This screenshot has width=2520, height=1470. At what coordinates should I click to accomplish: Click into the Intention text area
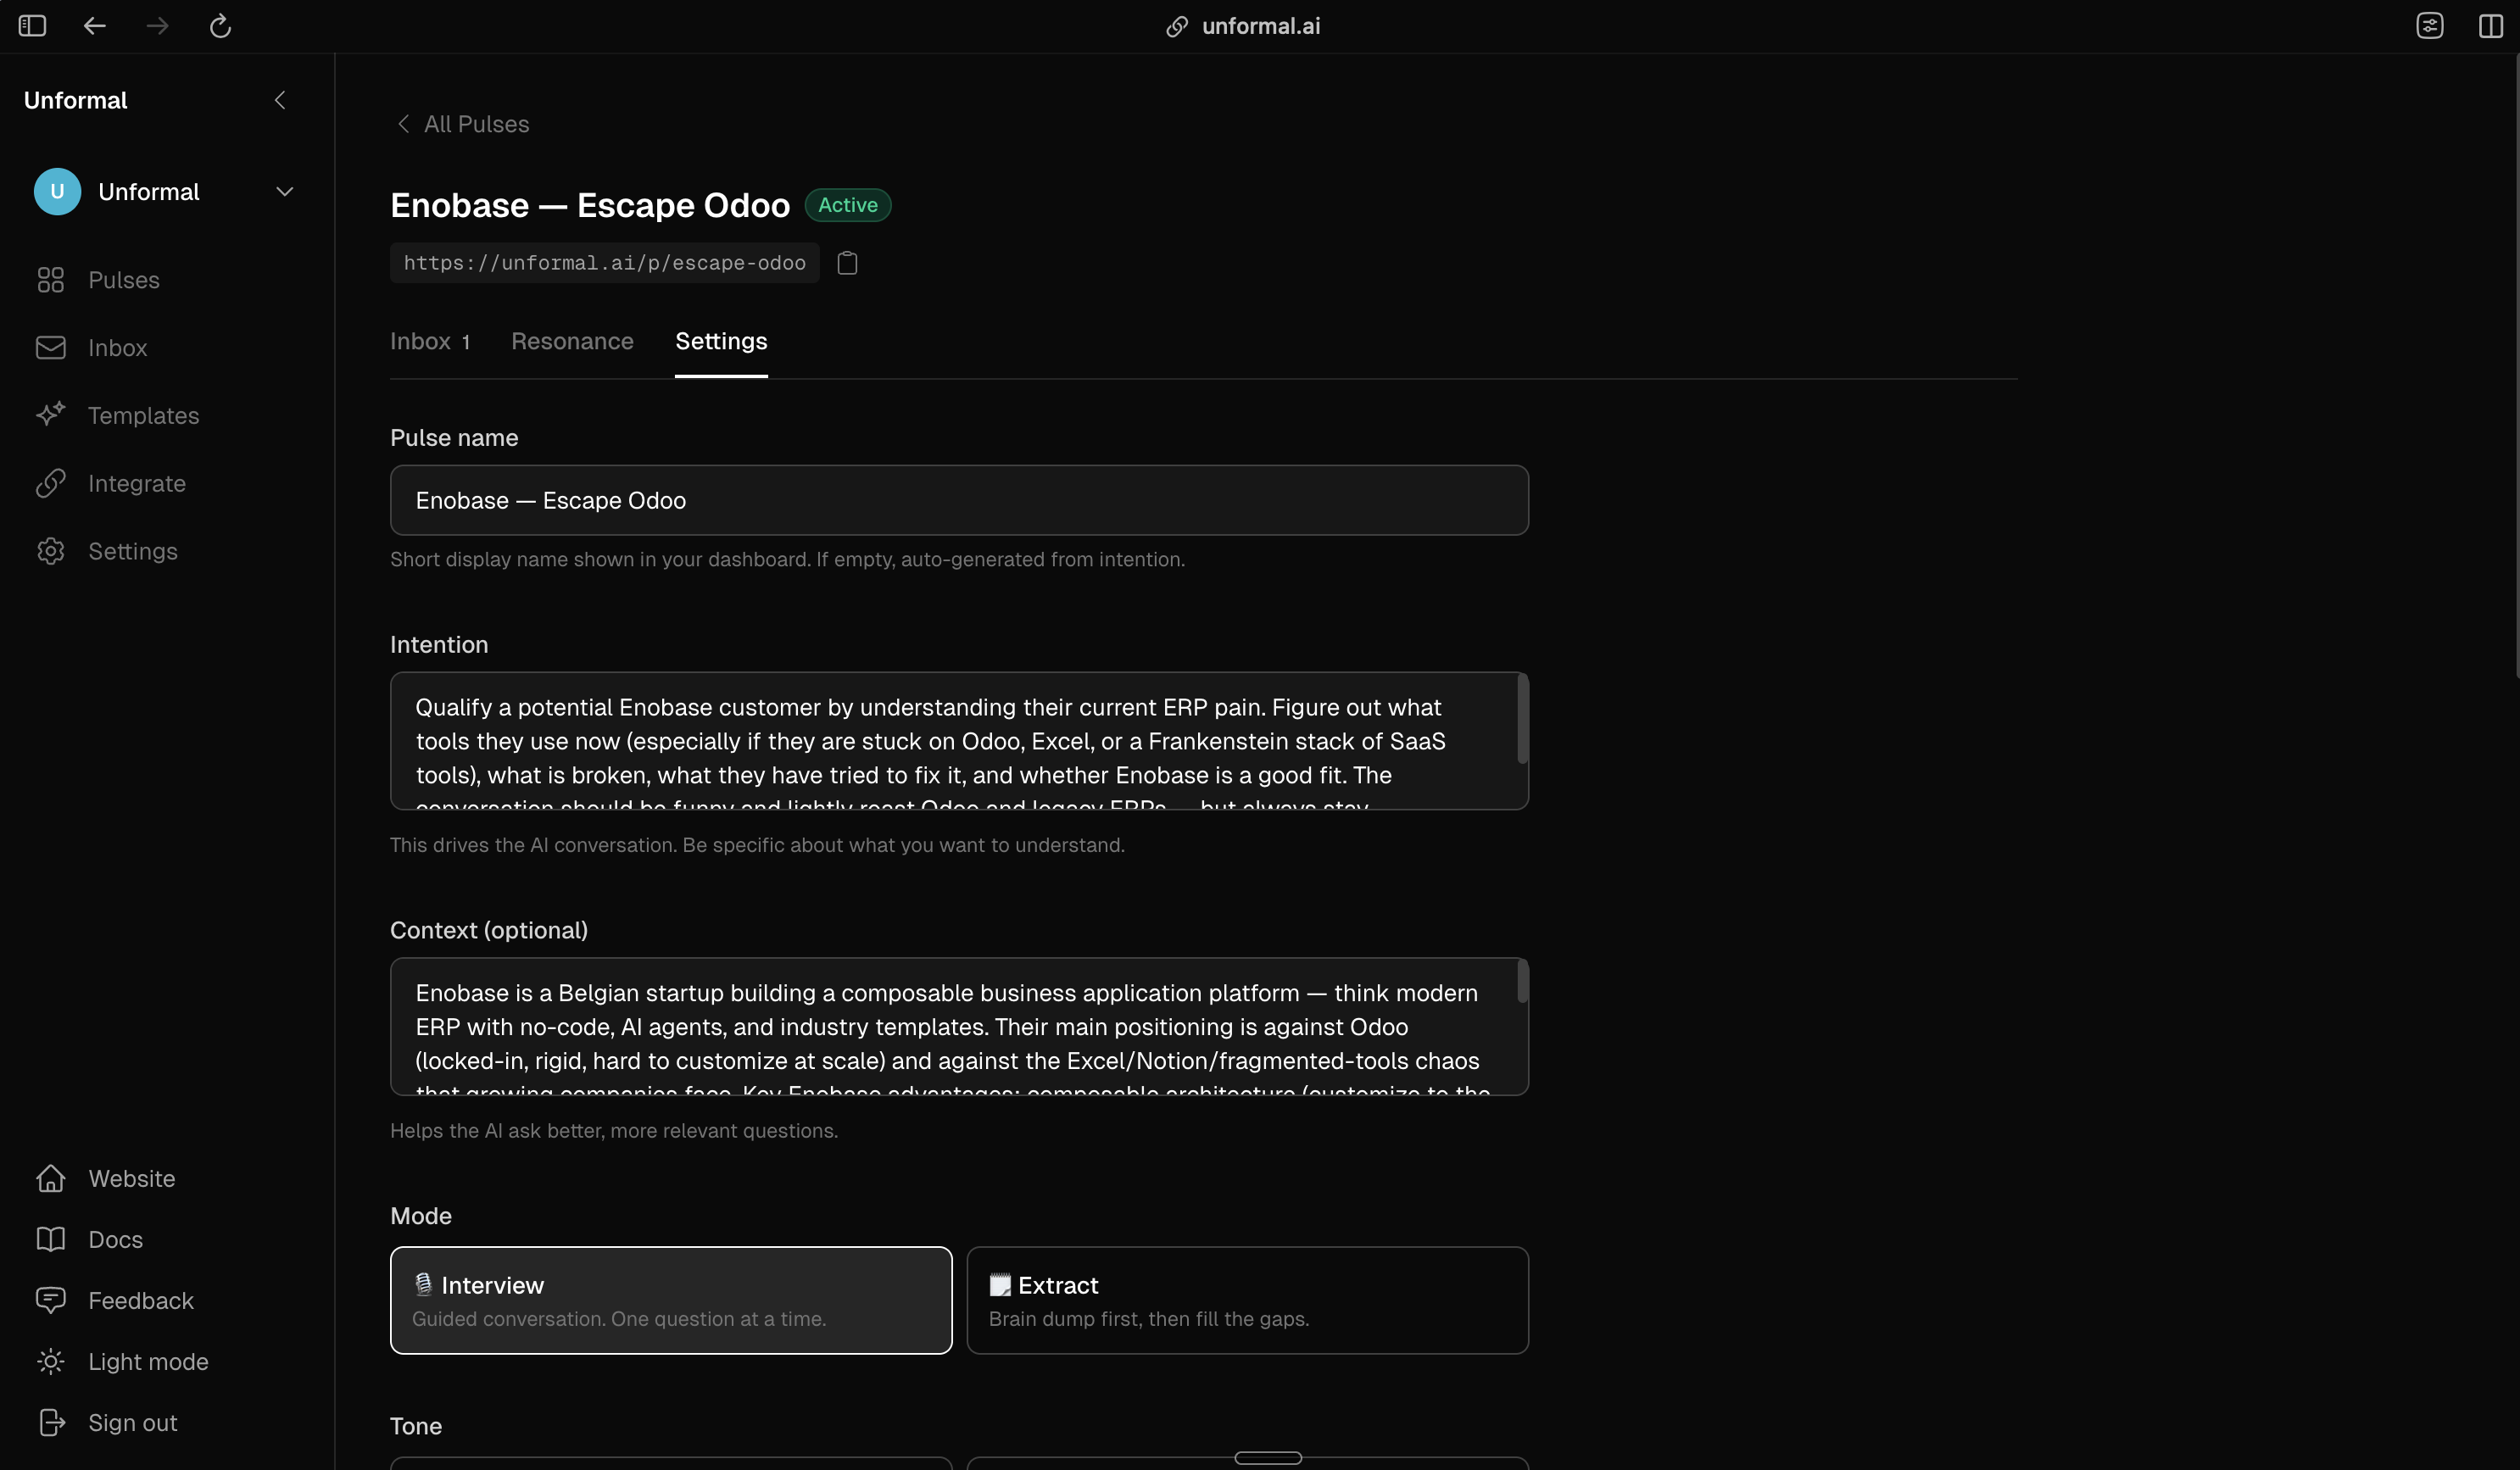959,741
